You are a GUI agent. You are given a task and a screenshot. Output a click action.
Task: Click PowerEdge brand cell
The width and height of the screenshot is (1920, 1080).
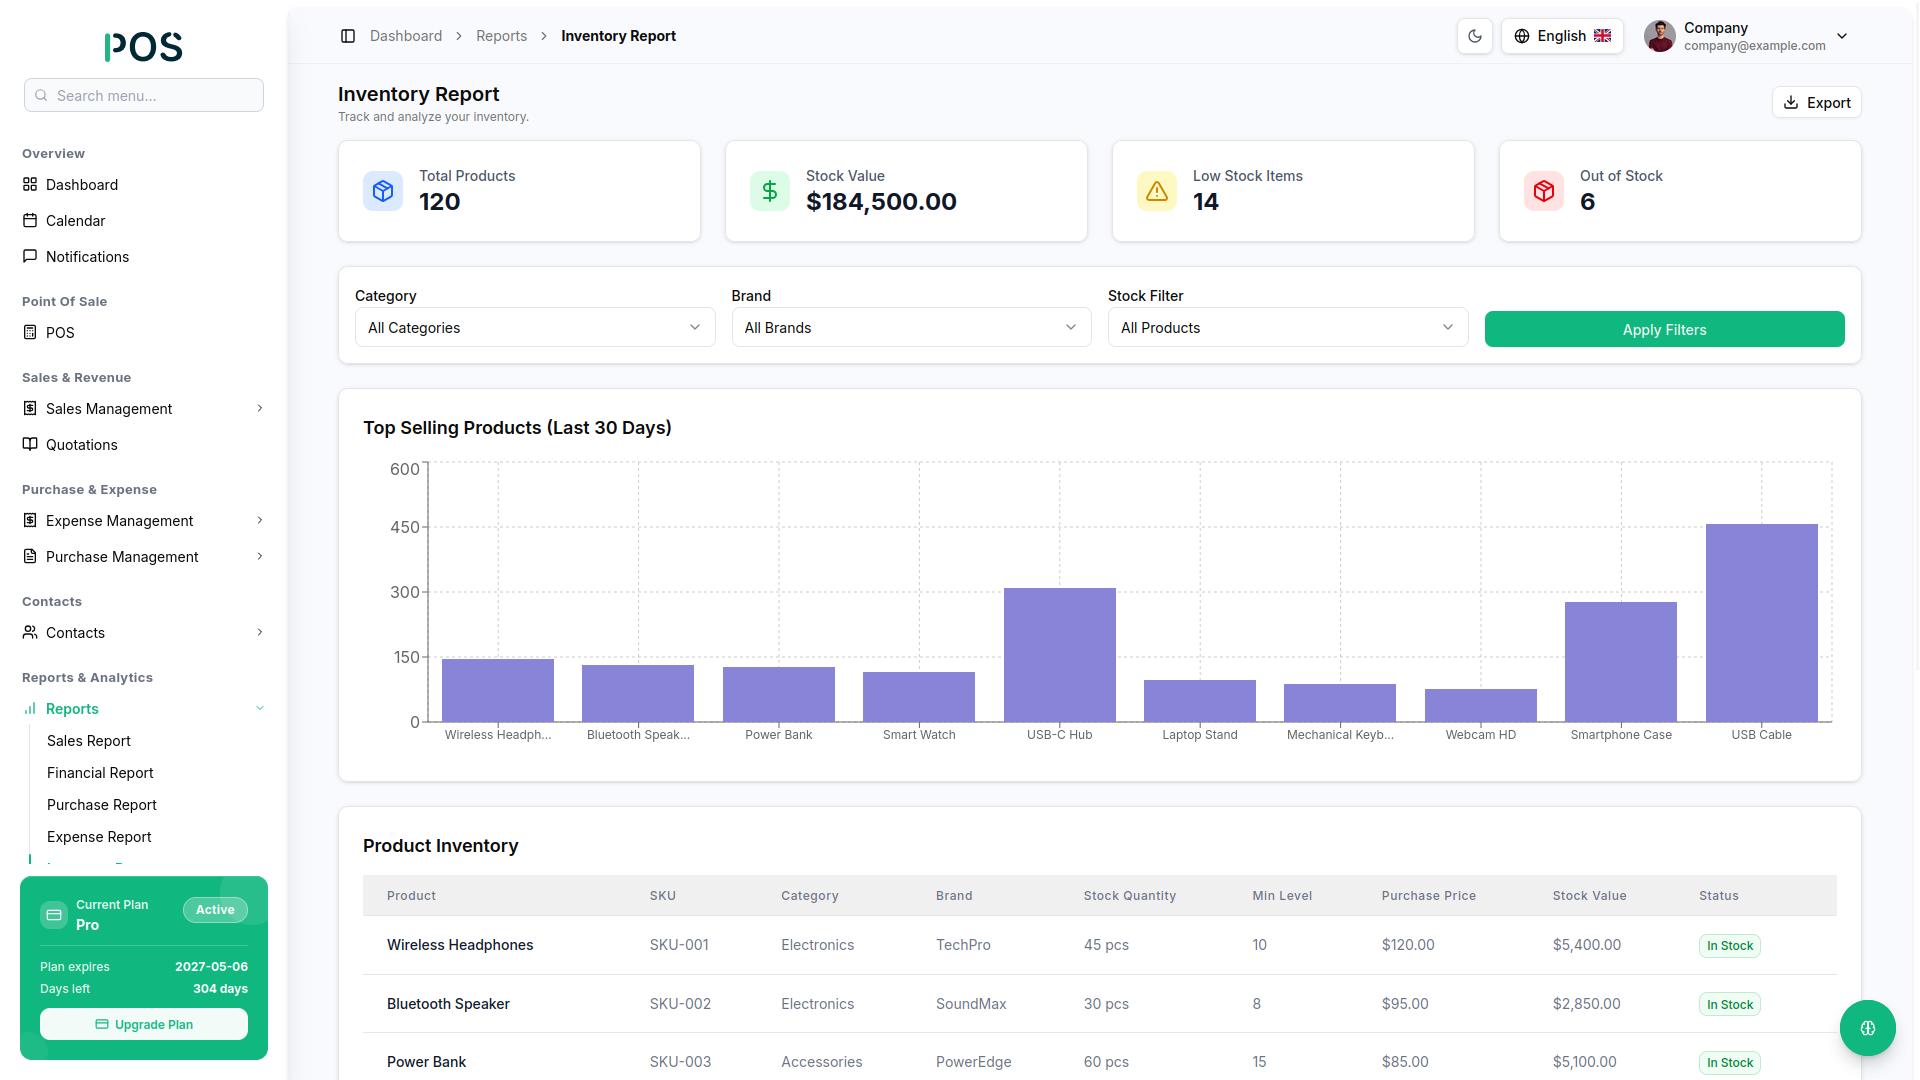click(974, 1062)
